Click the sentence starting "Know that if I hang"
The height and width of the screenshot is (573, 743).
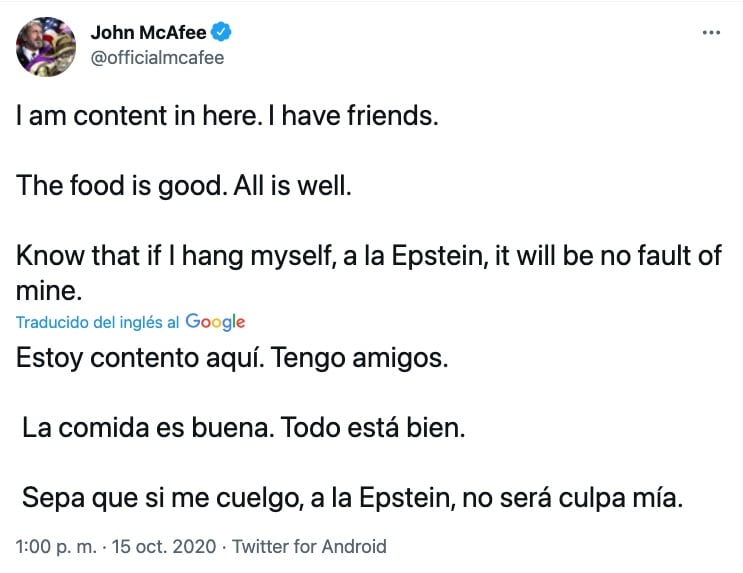(368, 256)
